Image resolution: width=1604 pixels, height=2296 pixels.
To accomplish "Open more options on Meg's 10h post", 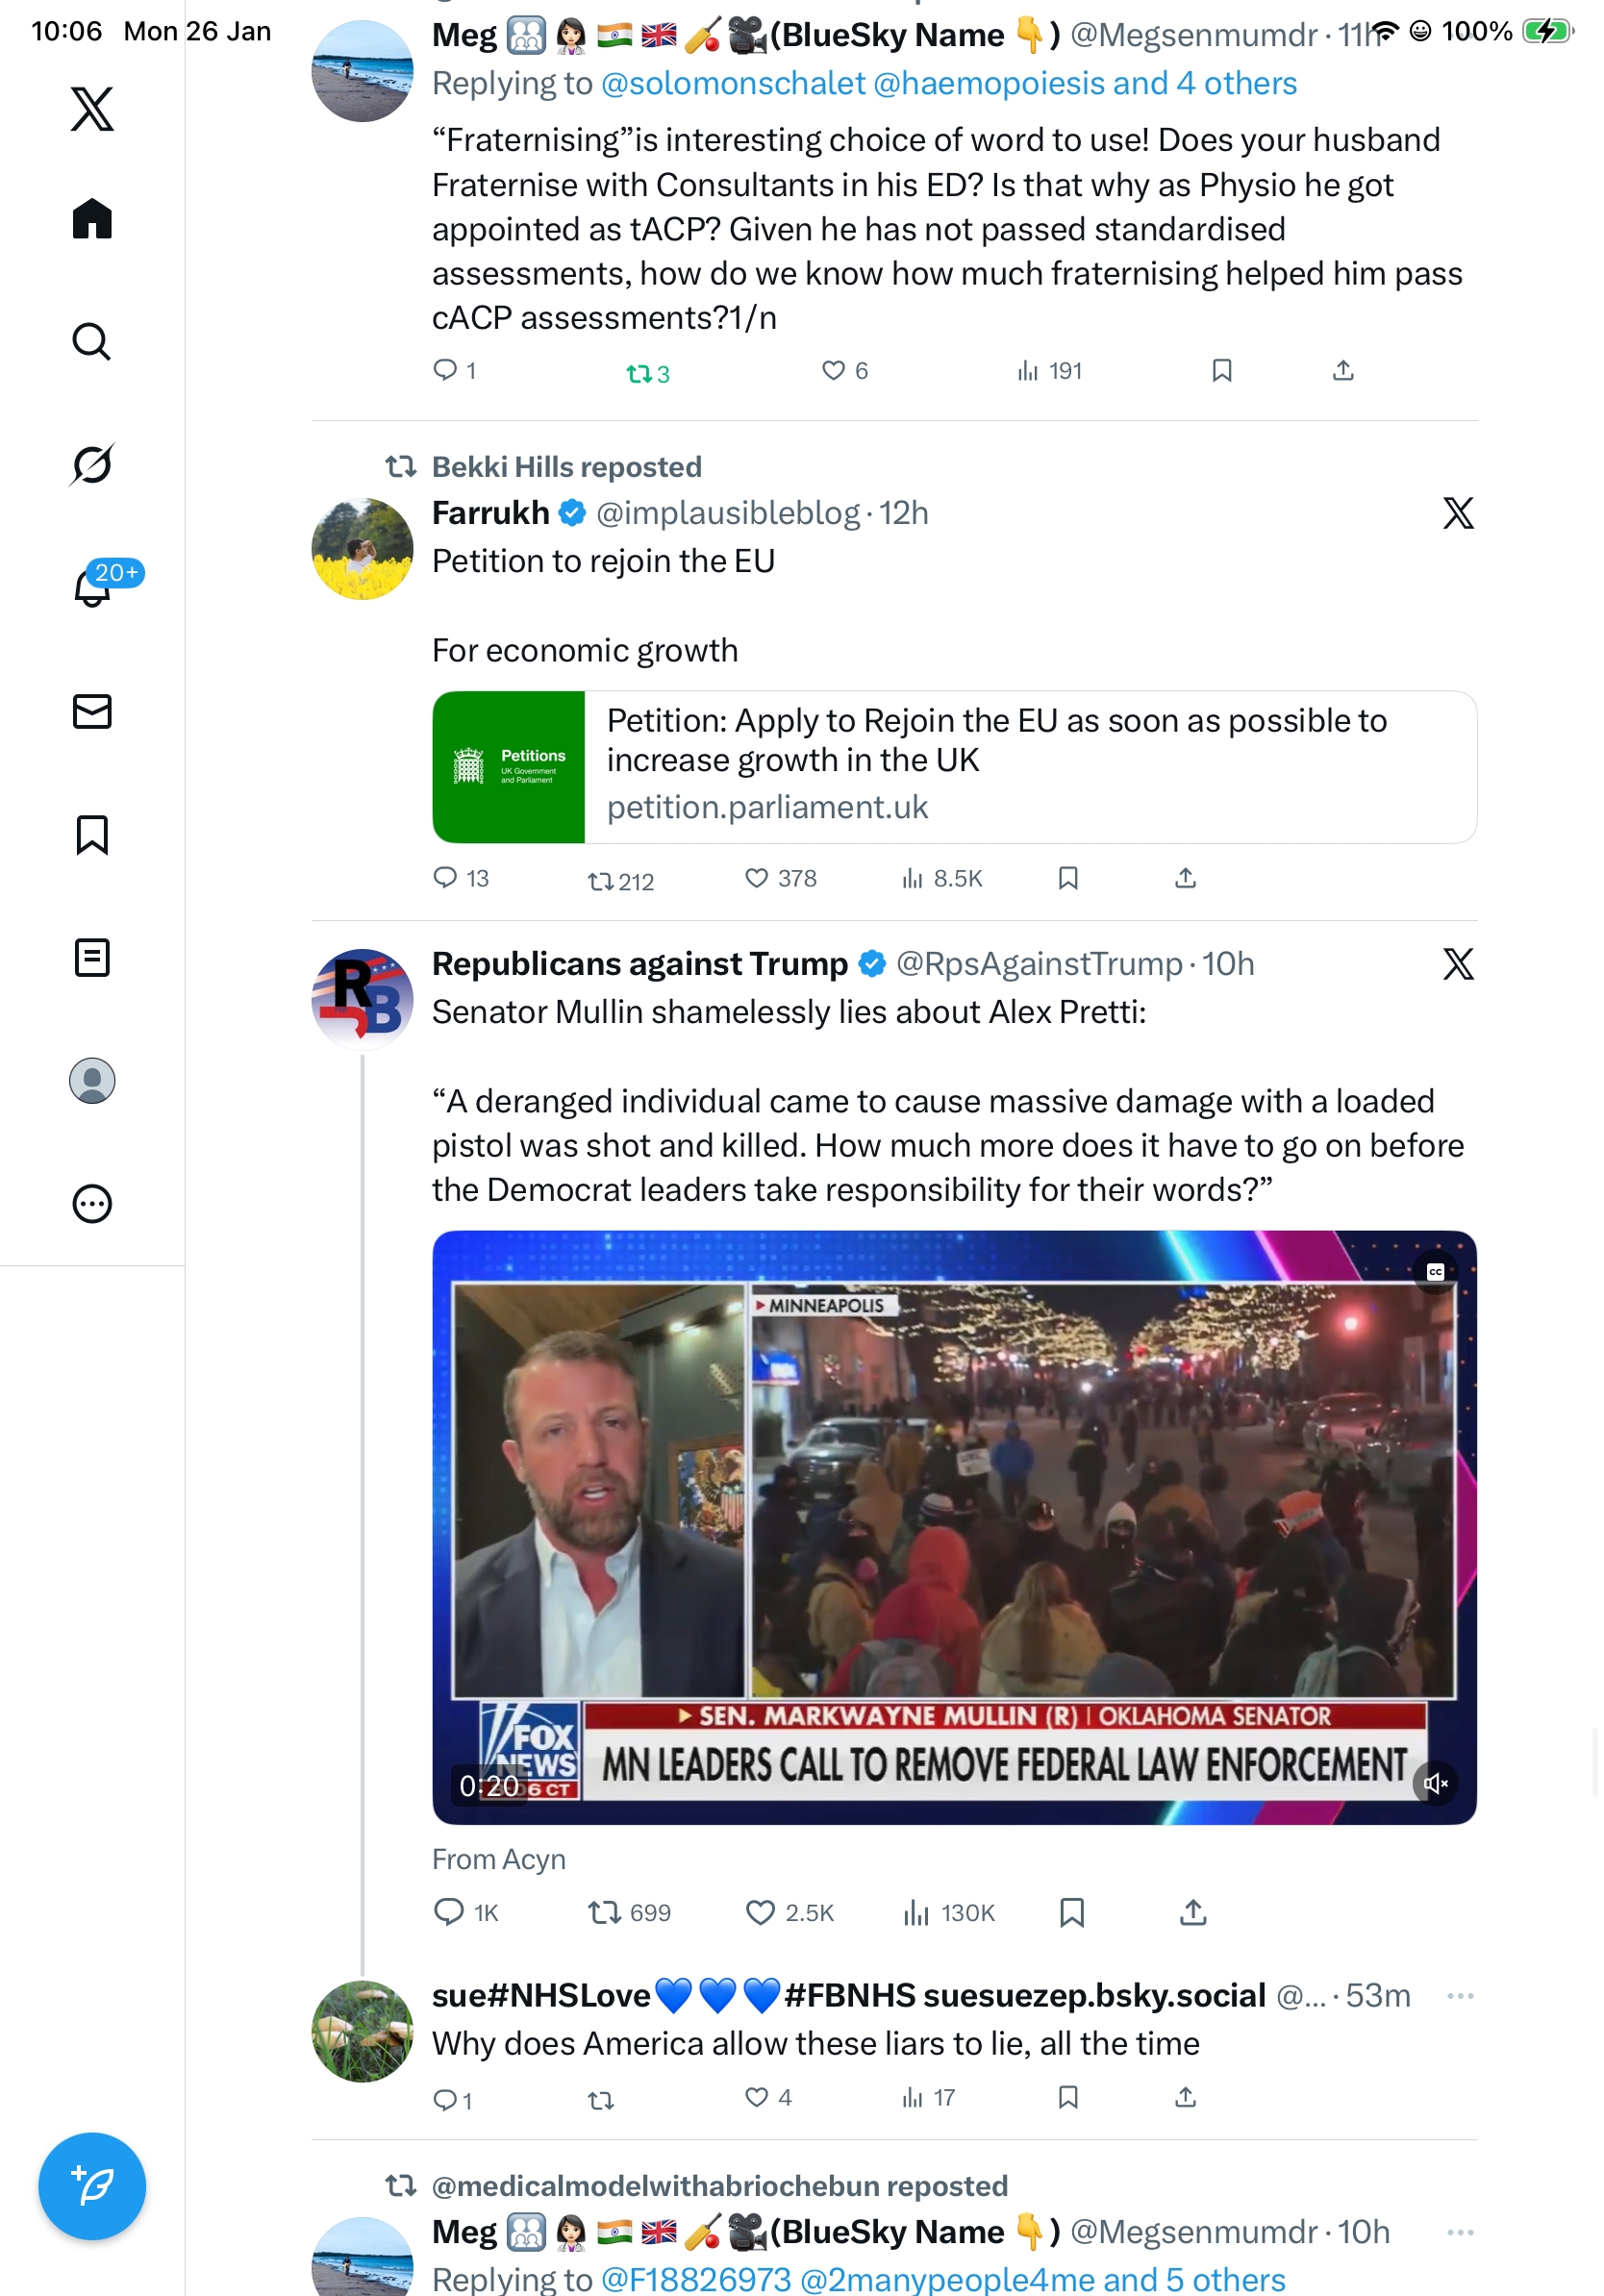I will click(1459, 2232).
